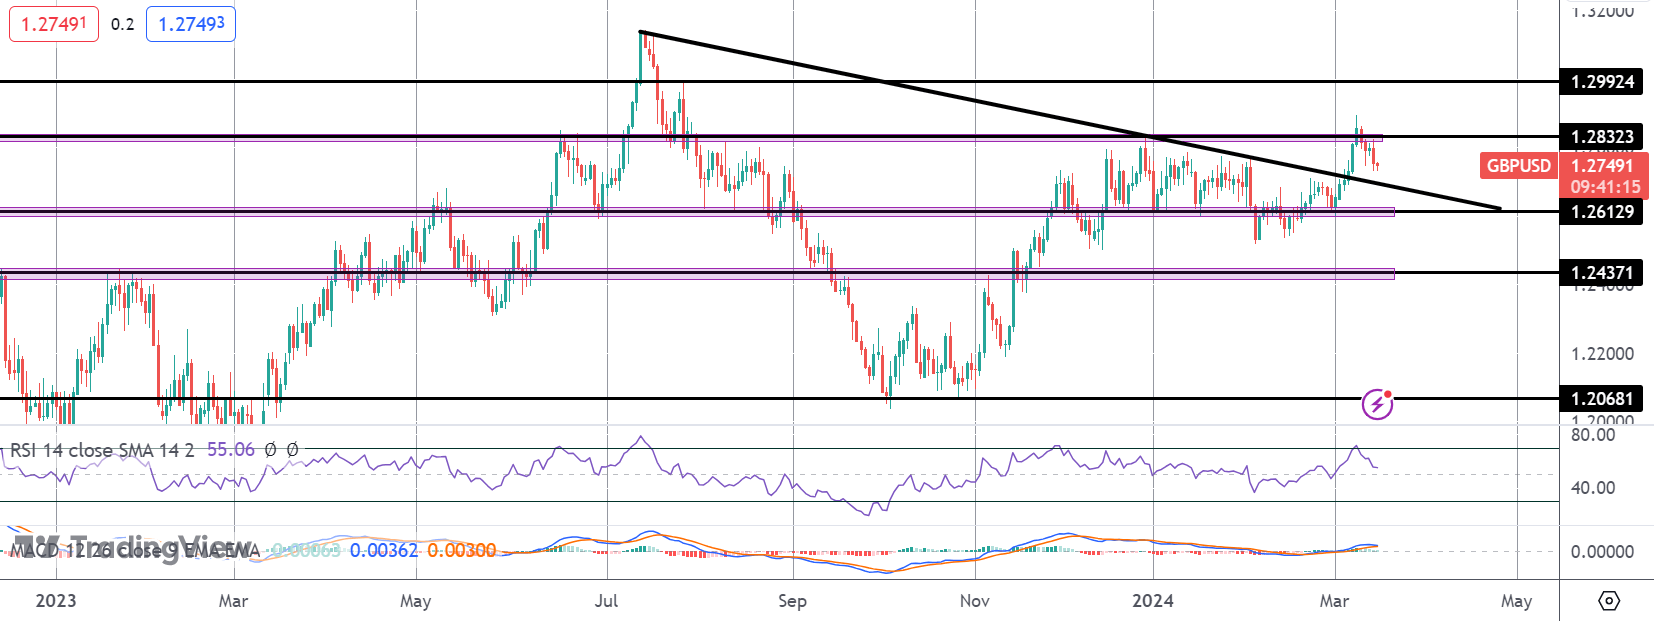This screenshot has width=1654, height=621.
Task: Click the purple lightning bolt event icon
Action: [x=1377, y=404]
